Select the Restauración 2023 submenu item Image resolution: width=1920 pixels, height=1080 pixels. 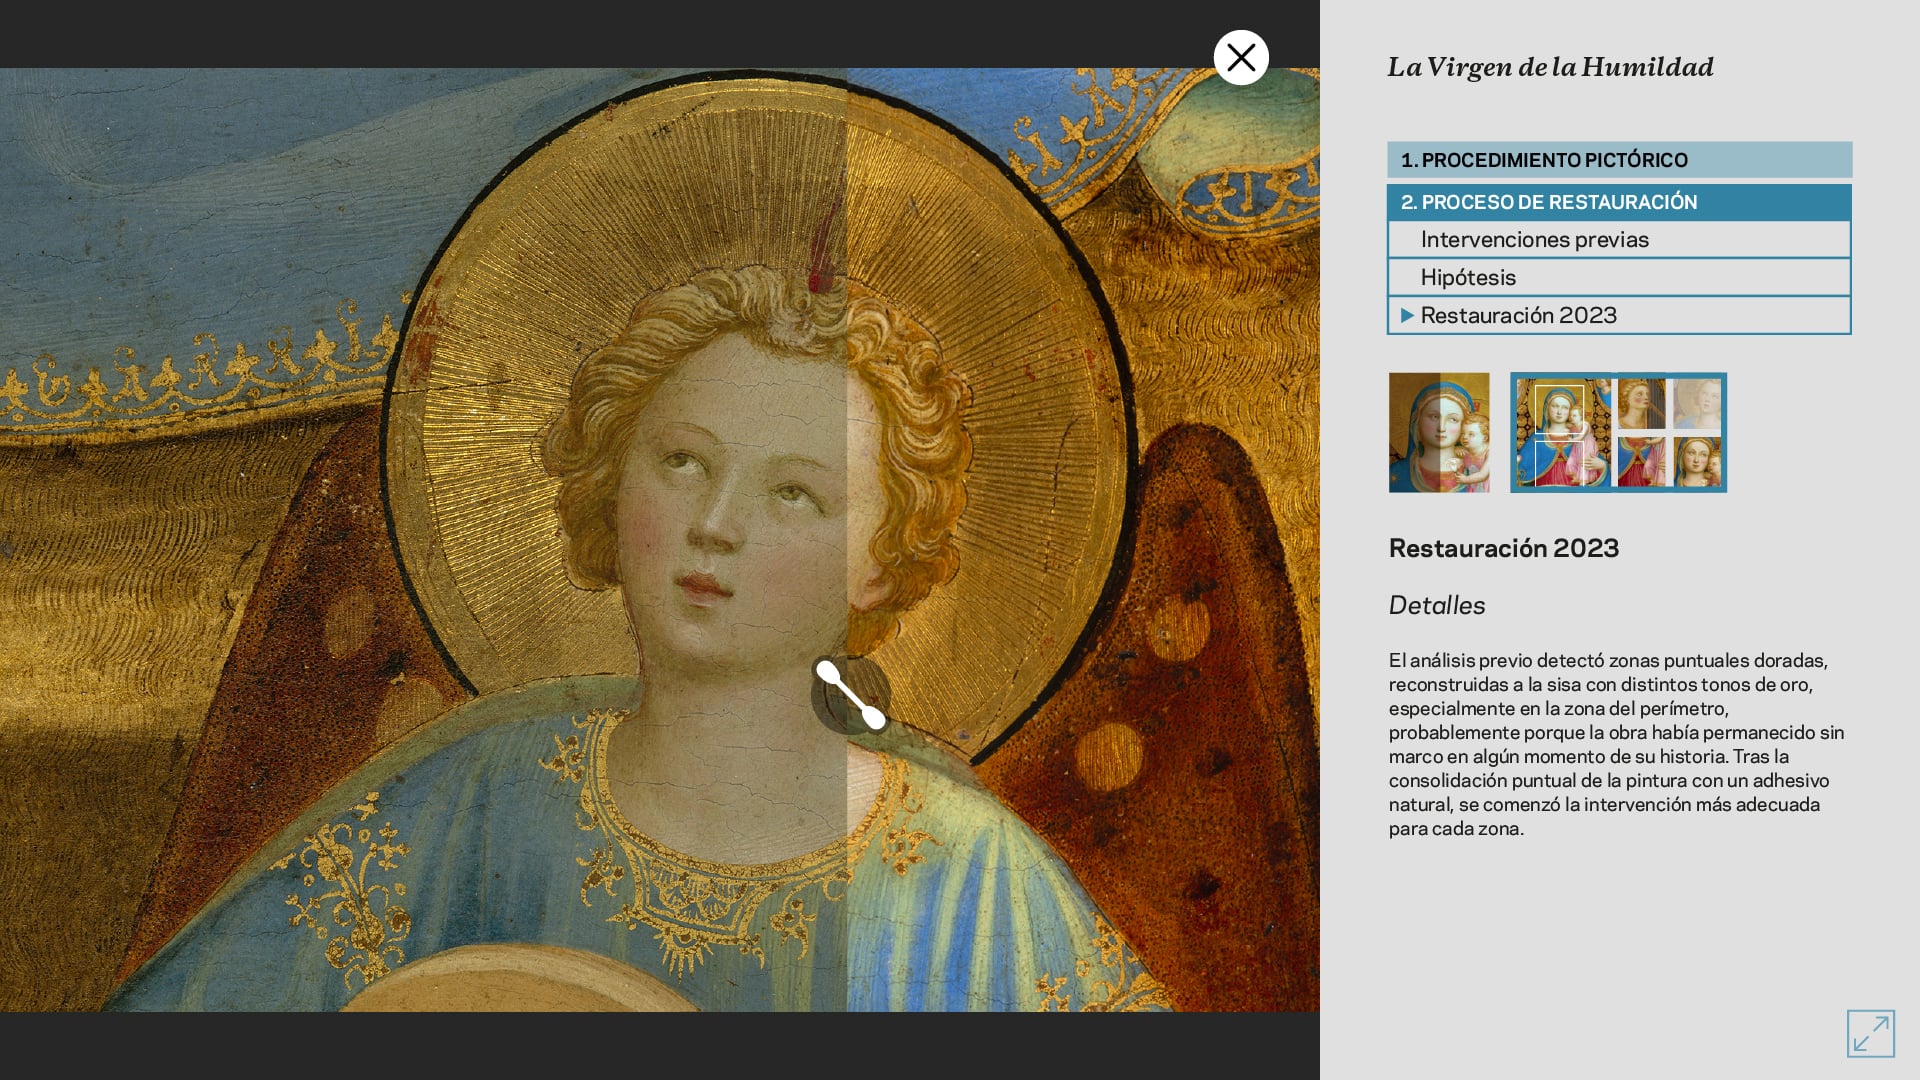(x=1619, y=315)
